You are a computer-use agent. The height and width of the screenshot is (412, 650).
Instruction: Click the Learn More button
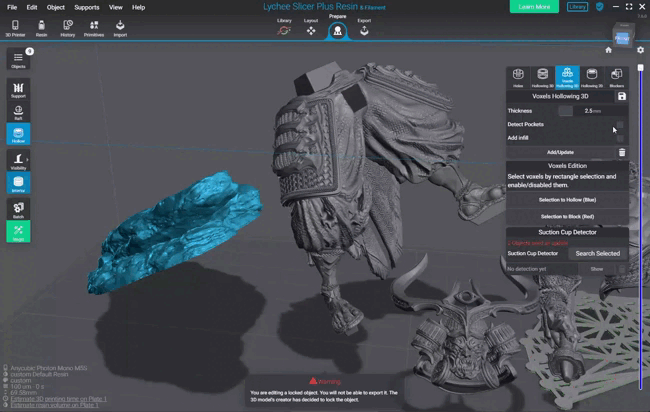point(534,7)
